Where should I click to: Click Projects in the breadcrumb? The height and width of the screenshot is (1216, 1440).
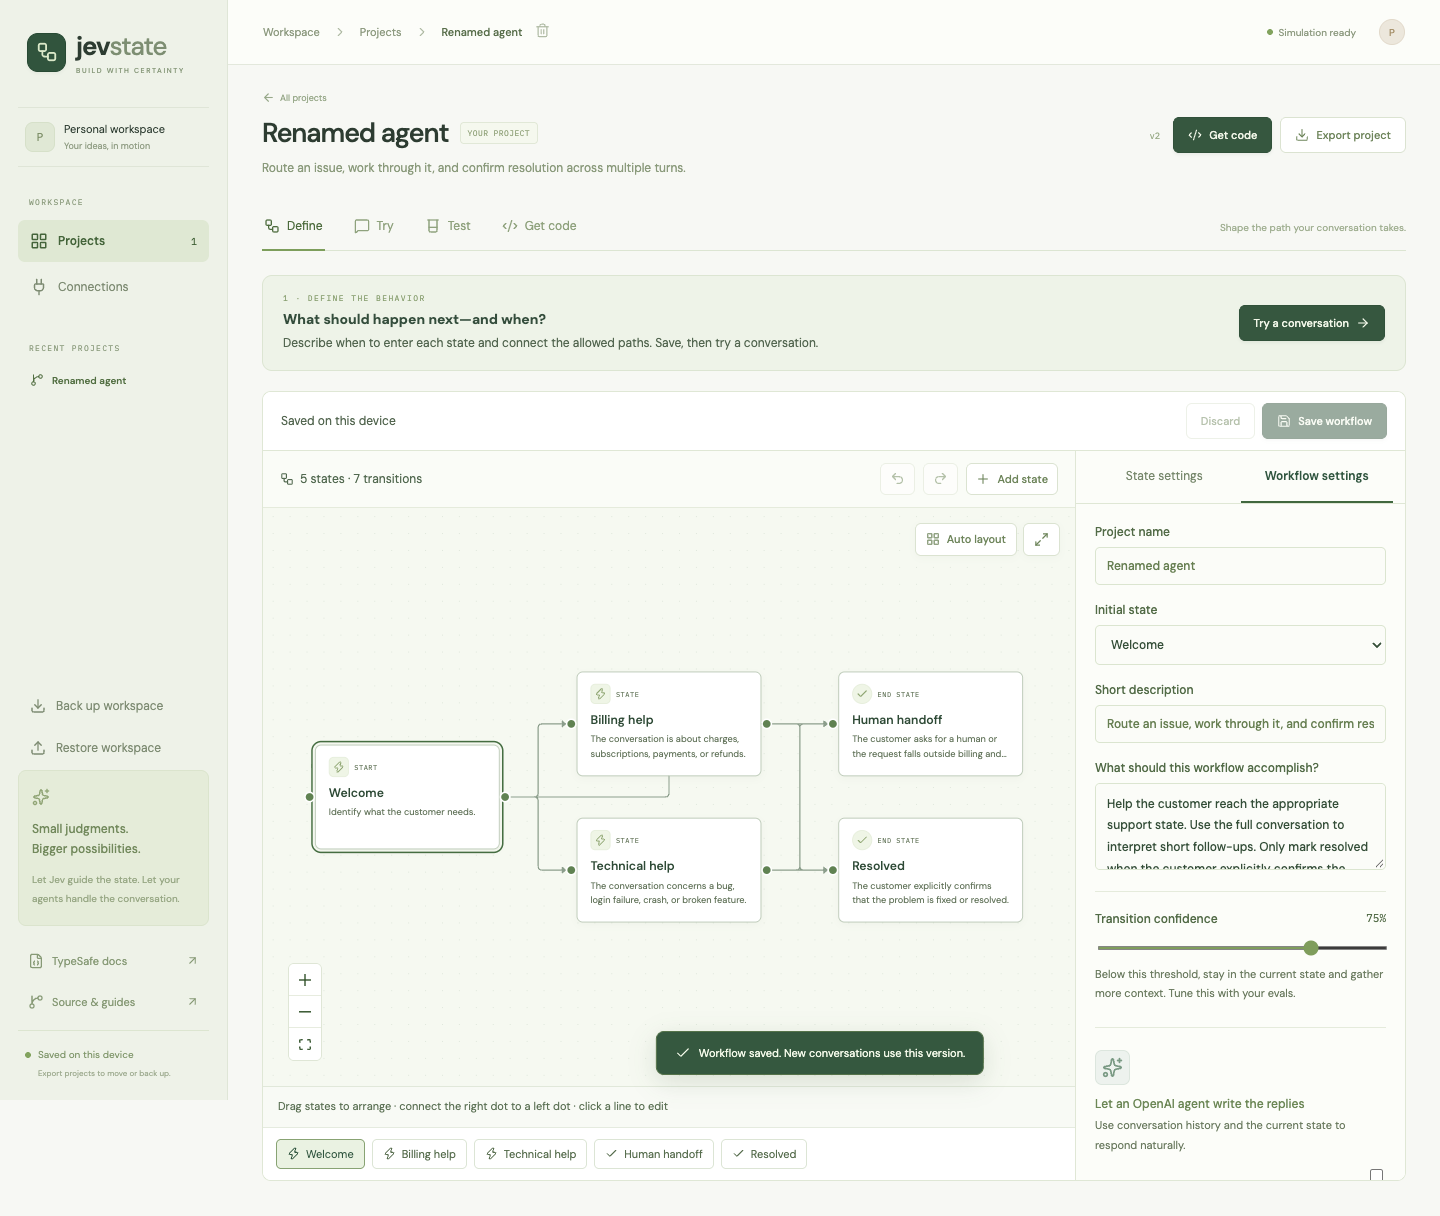pyautogui.click(x=380, y=32)
